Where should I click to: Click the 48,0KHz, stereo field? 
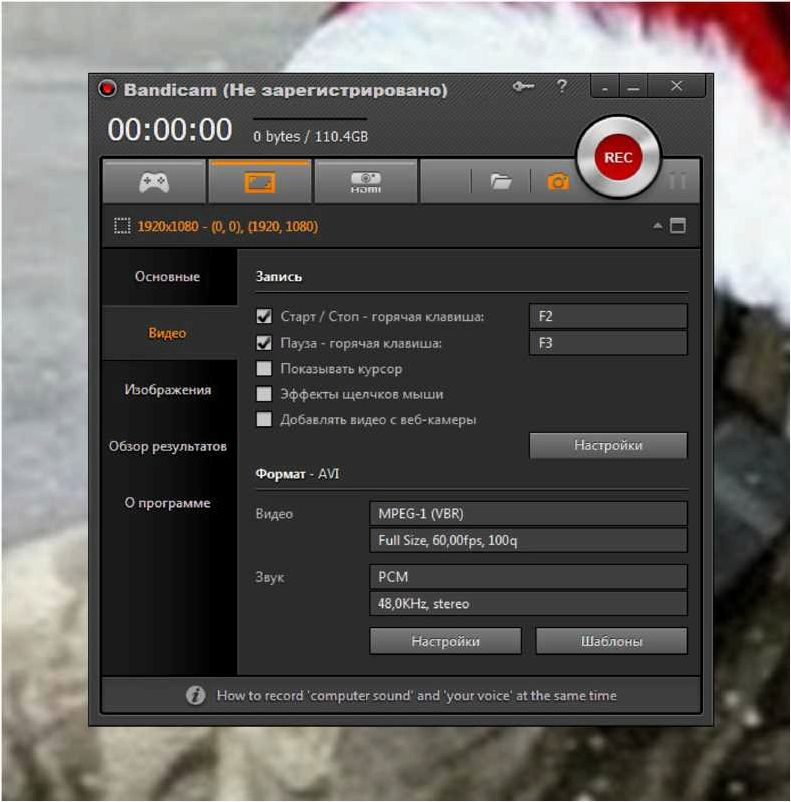click(528, 604)
